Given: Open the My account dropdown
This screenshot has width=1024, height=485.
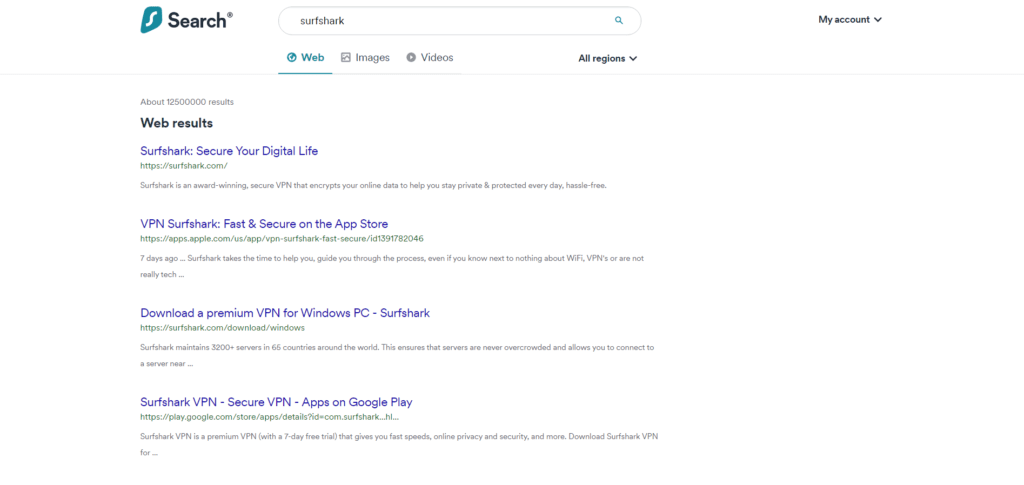Looking at the screenshot, I should pos(850,20).
